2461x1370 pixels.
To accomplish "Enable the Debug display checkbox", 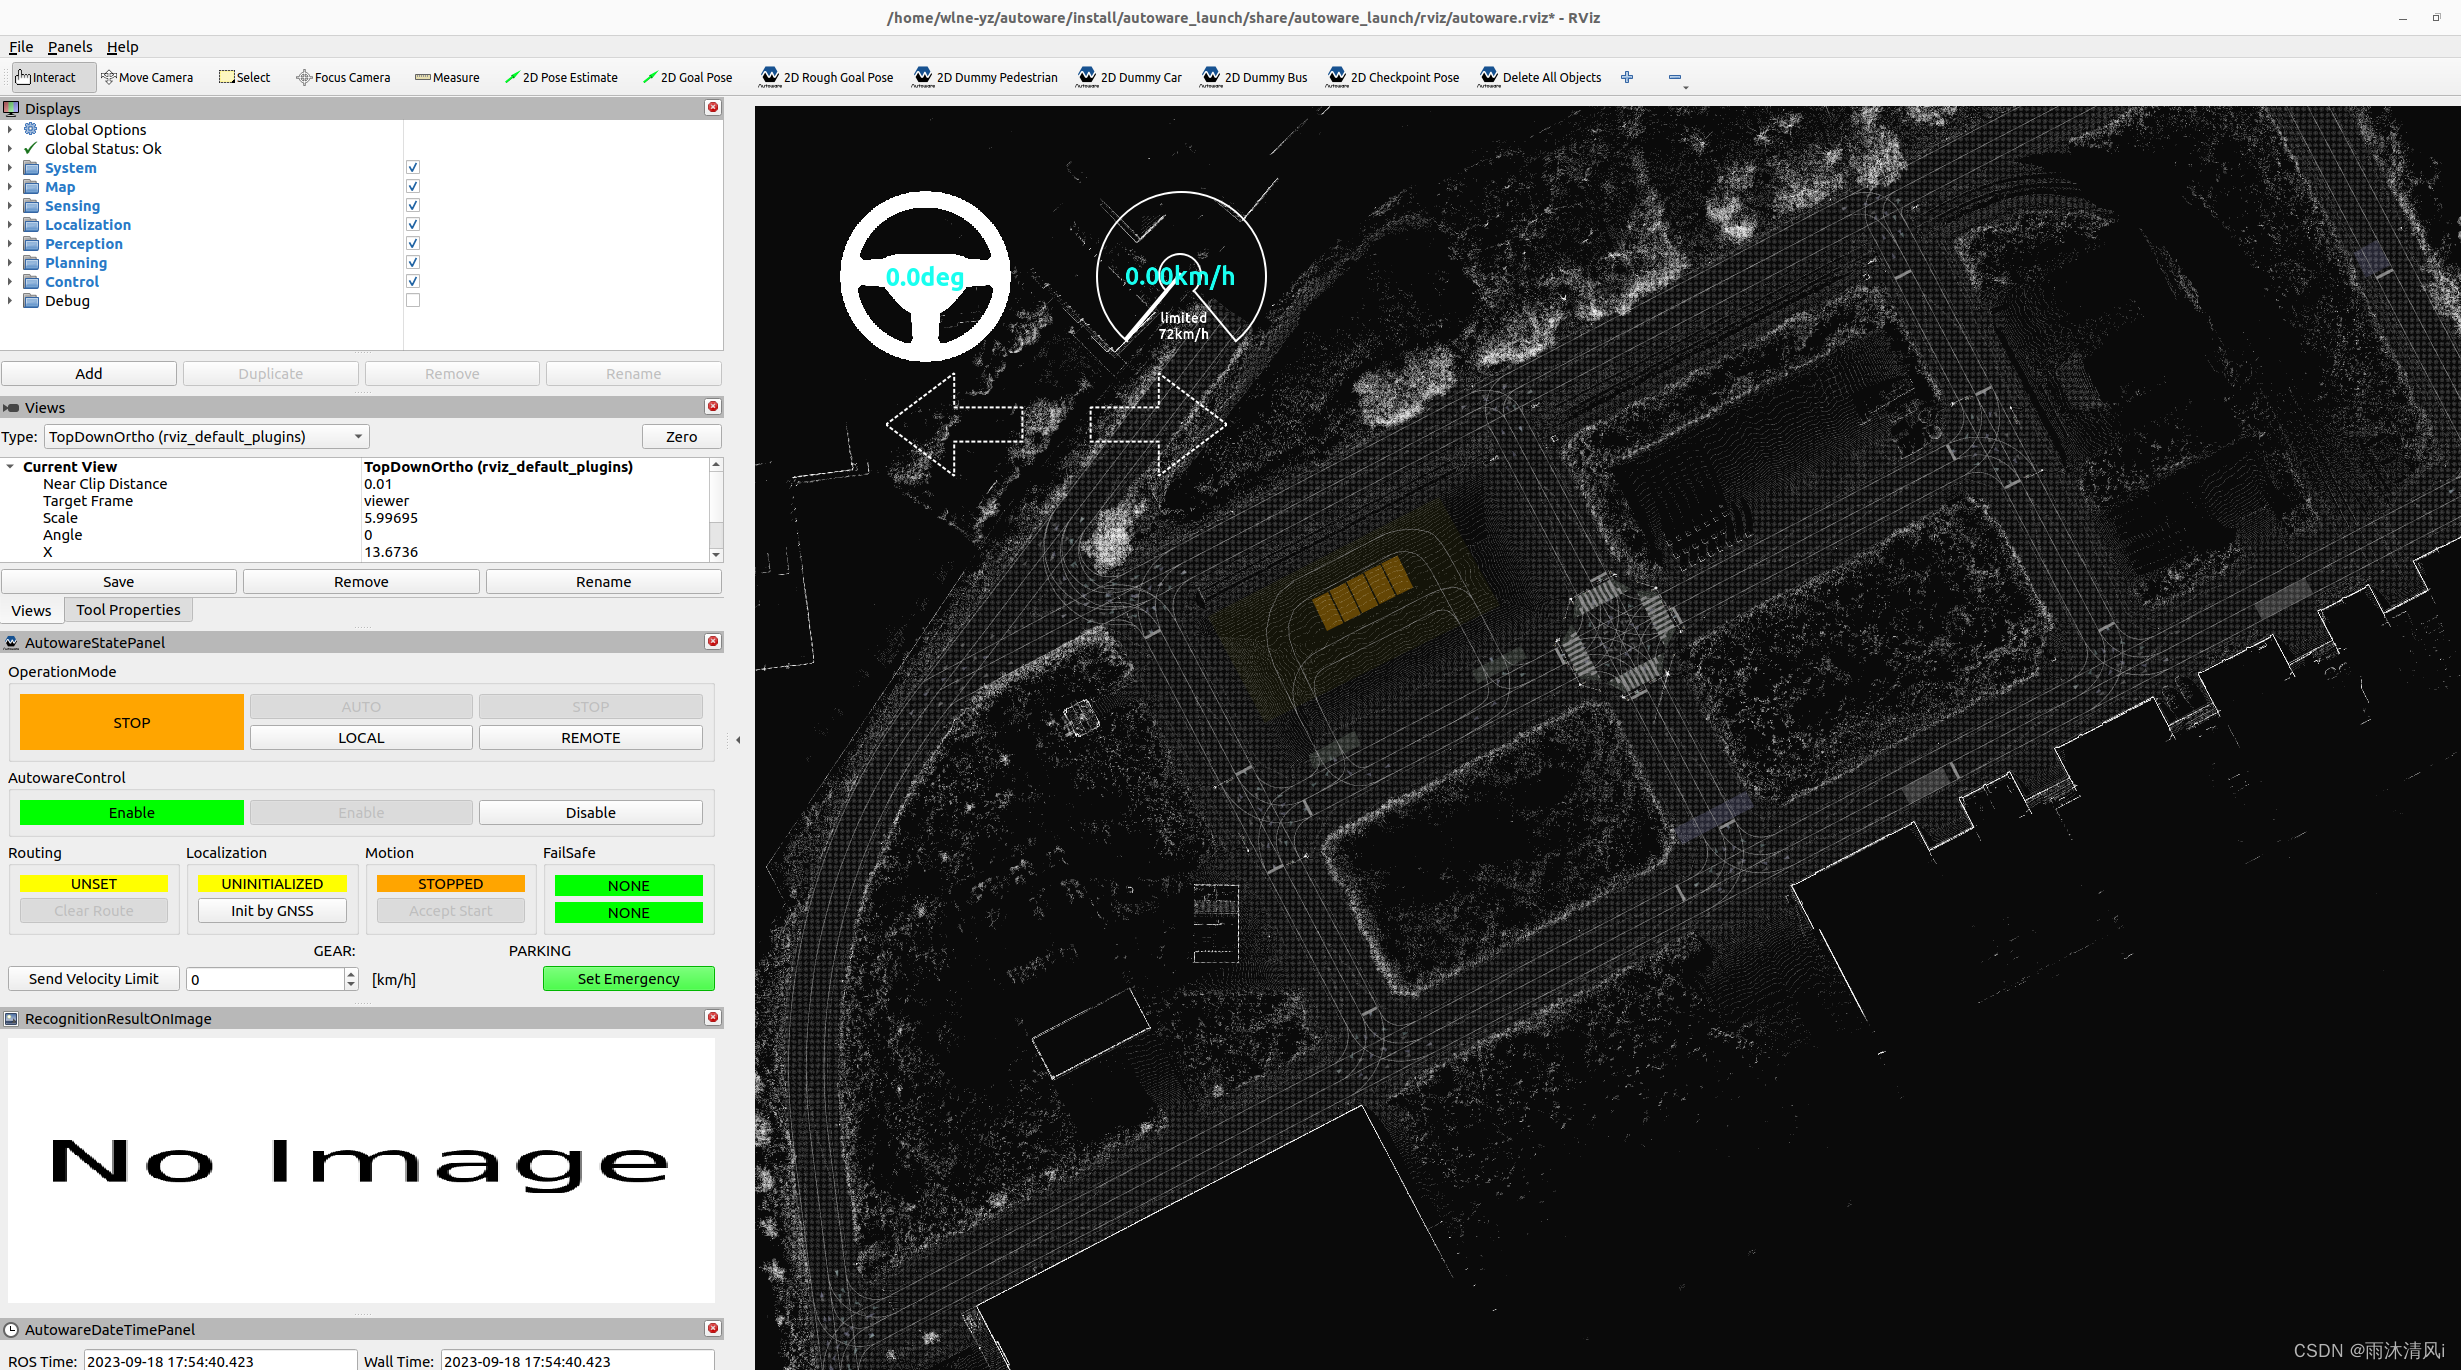I will click(413, 300).
